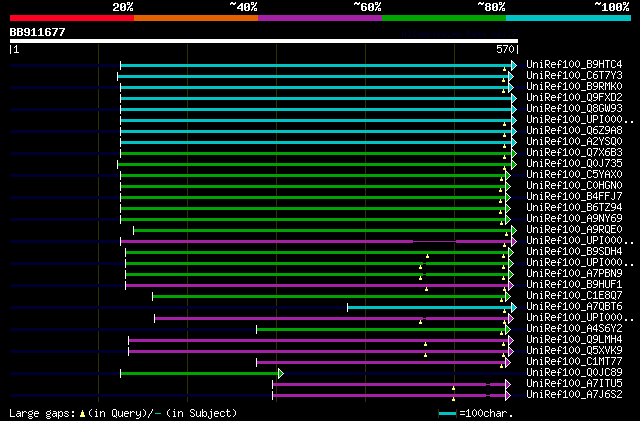Open the UniRef100_B9HTC4 hit label
This screenshot has height=421, width=640.
click(x=574, y=65)
